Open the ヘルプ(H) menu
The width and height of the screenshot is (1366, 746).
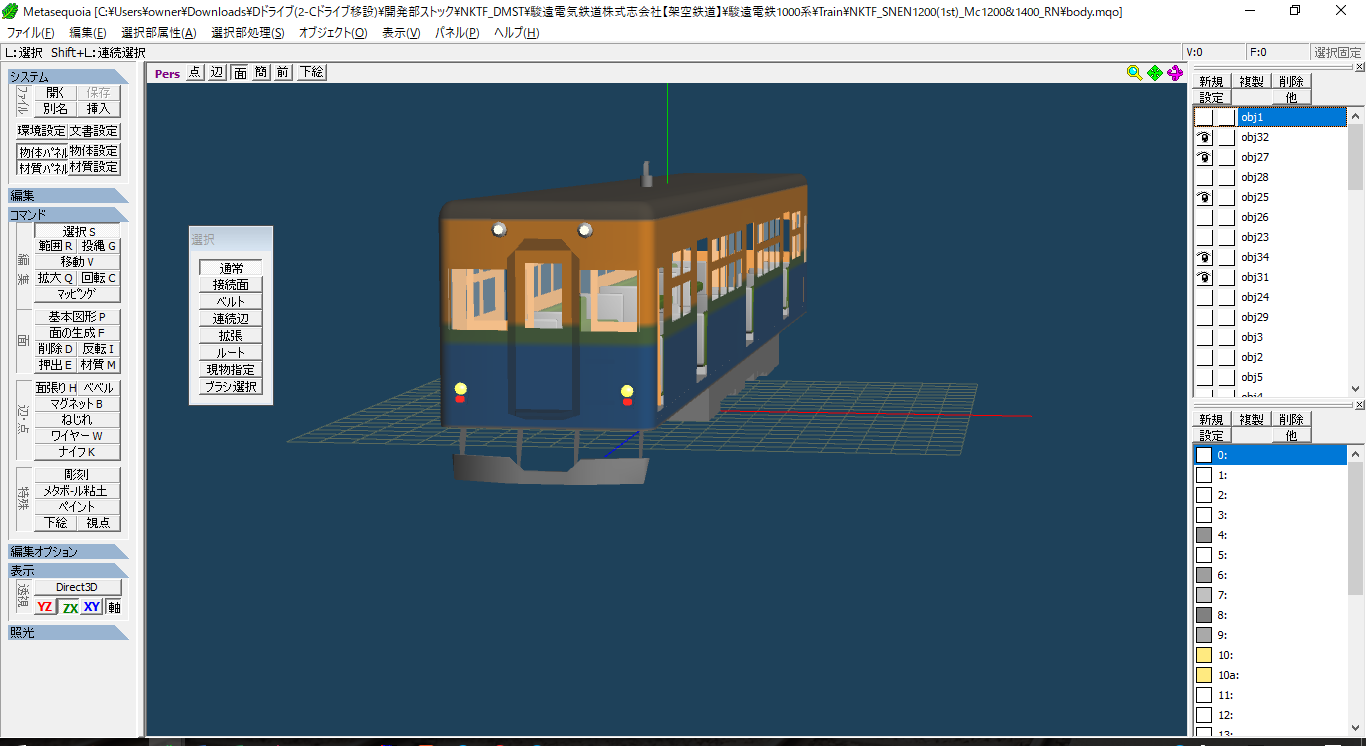[516, 32]
